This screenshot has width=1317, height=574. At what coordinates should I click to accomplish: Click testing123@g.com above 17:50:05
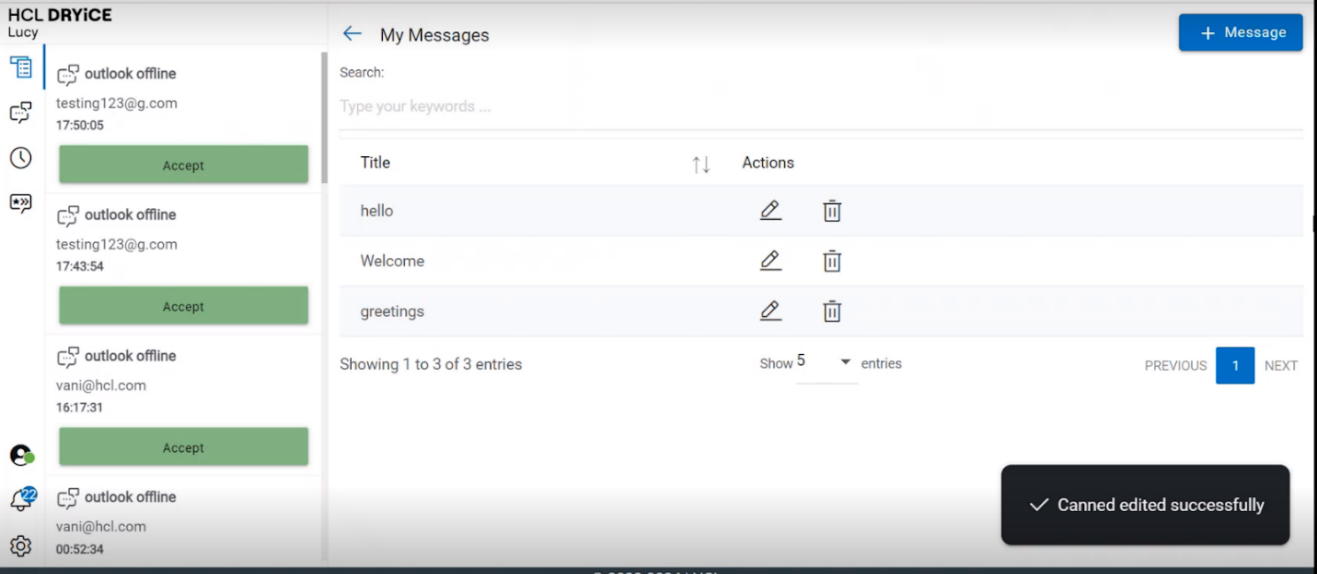[x=117, y=103]
